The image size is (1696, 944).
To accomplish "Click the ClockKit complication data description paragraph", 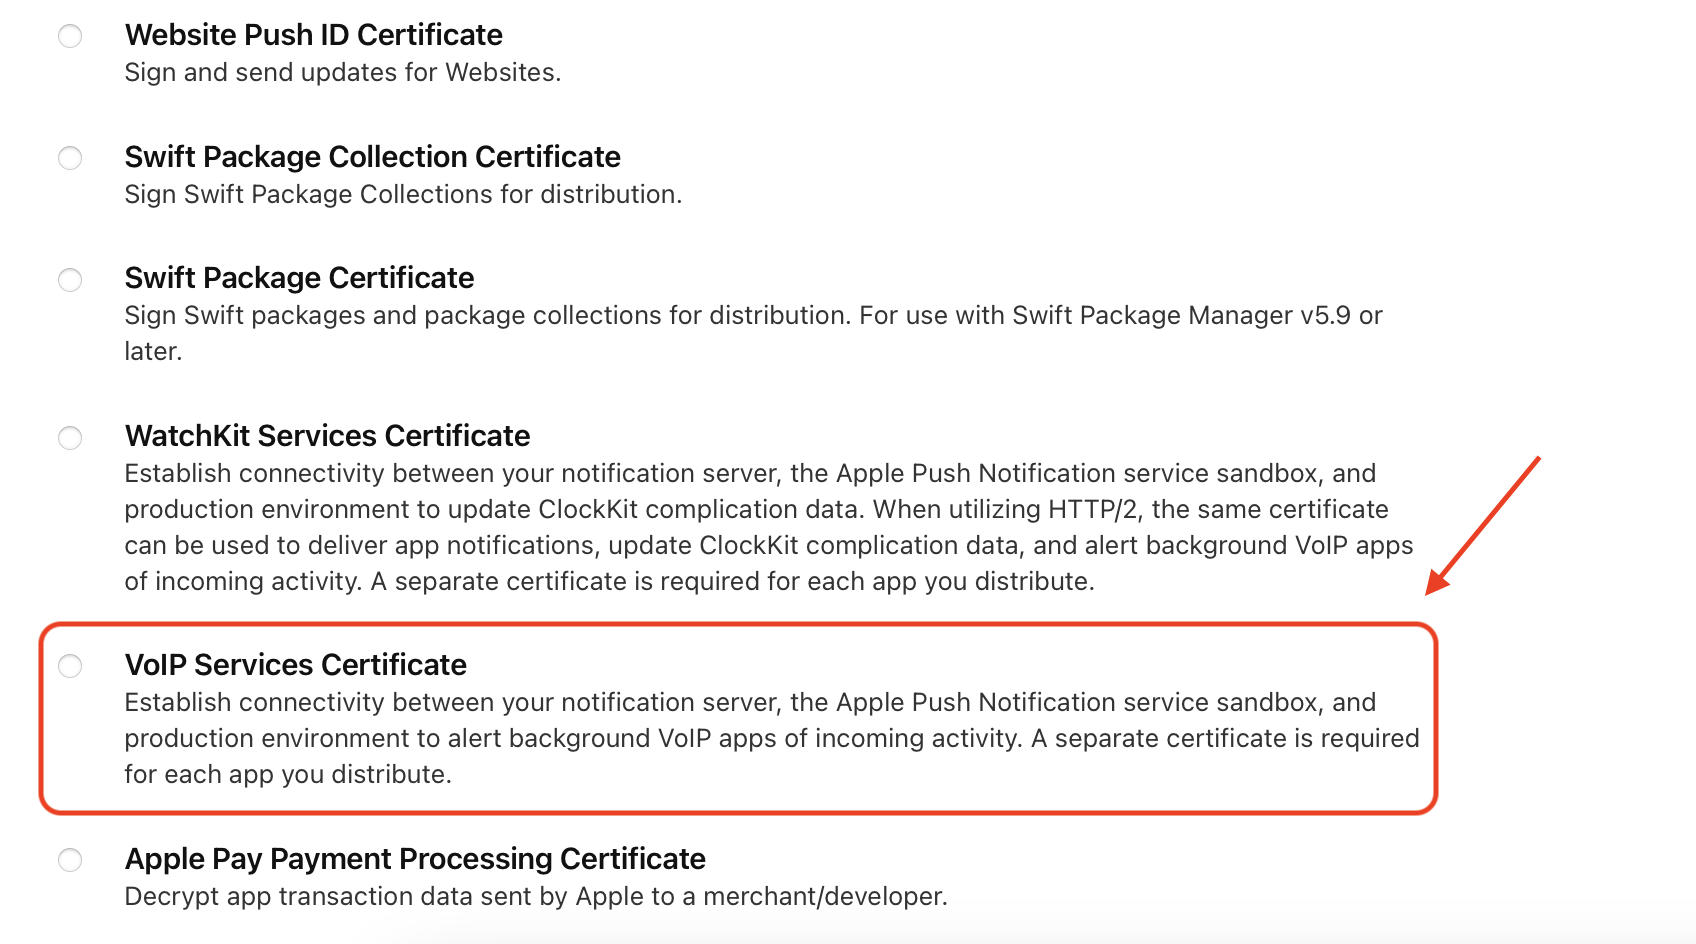I will click(768, 527).
